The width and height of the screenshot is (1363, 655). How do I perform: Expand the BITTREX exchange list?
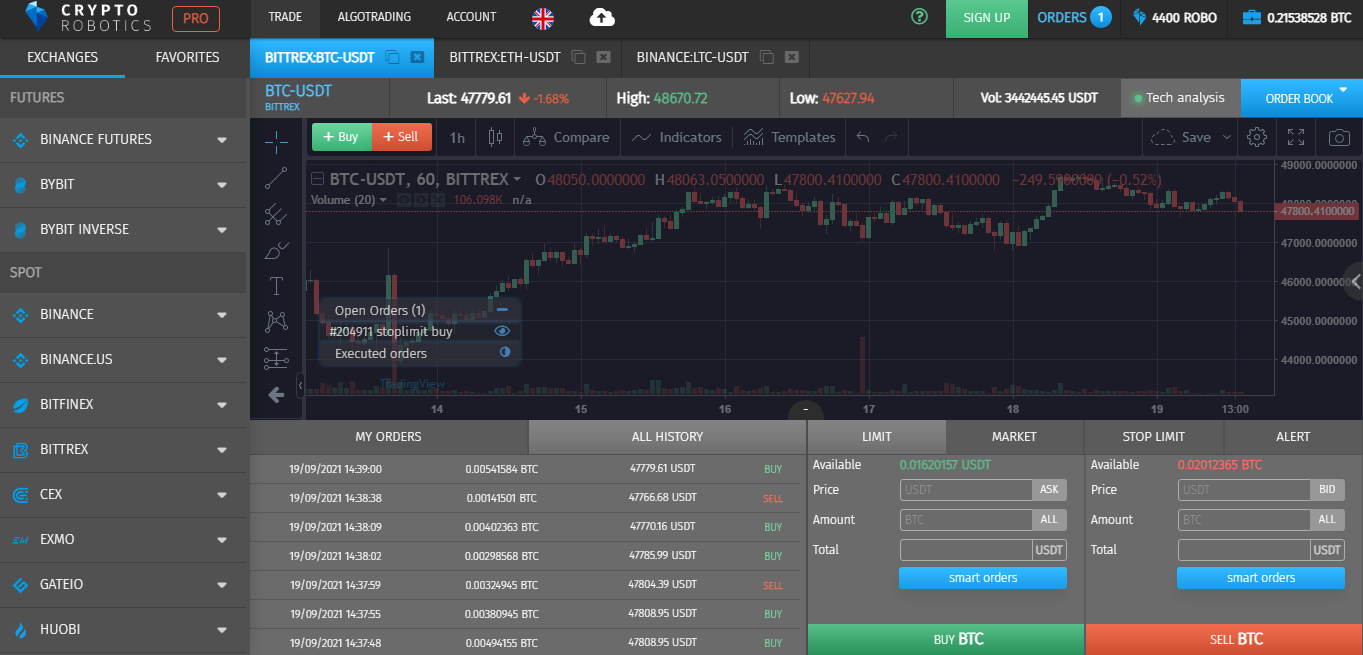(222, 449)
